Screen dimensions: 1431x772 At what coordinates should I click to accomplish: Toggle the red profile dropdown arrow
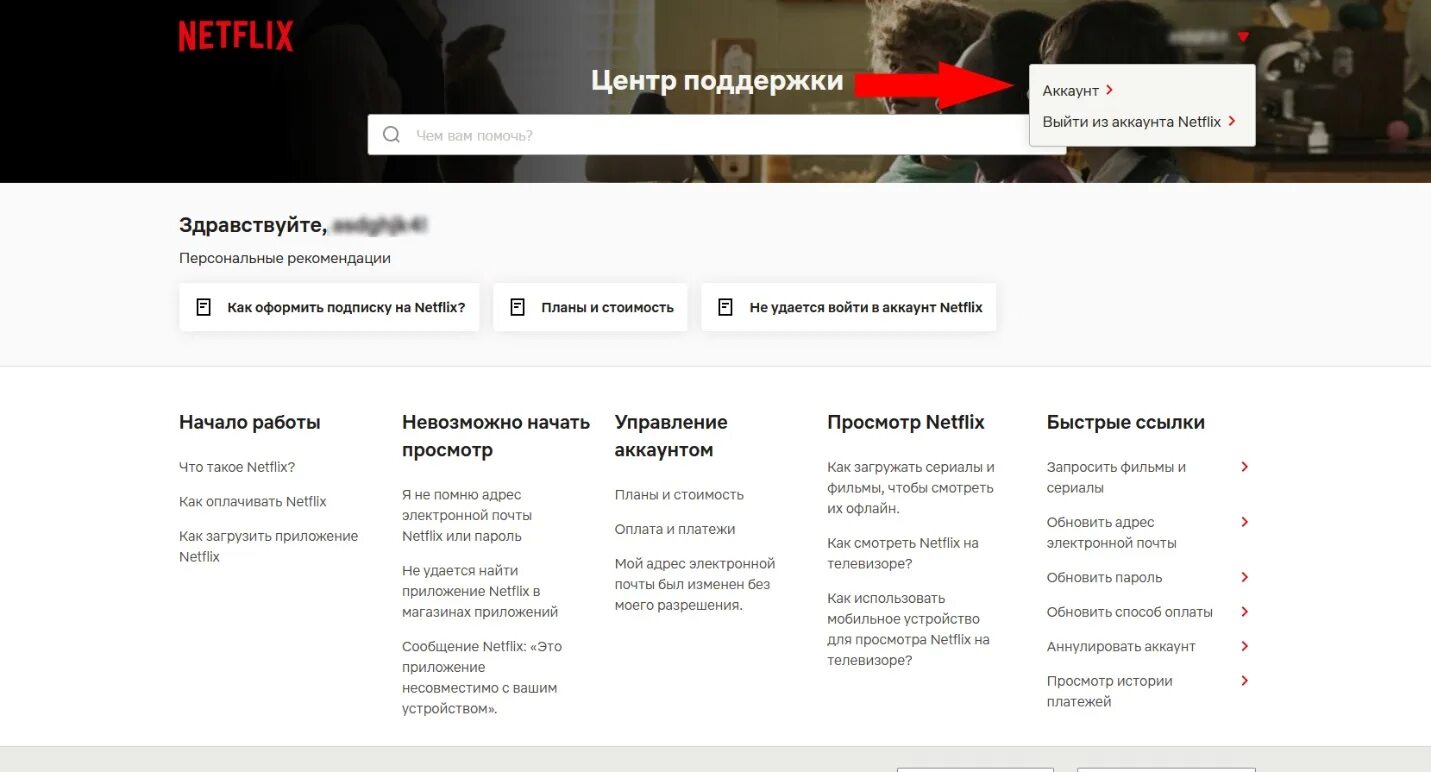[x=1243, y=37]
